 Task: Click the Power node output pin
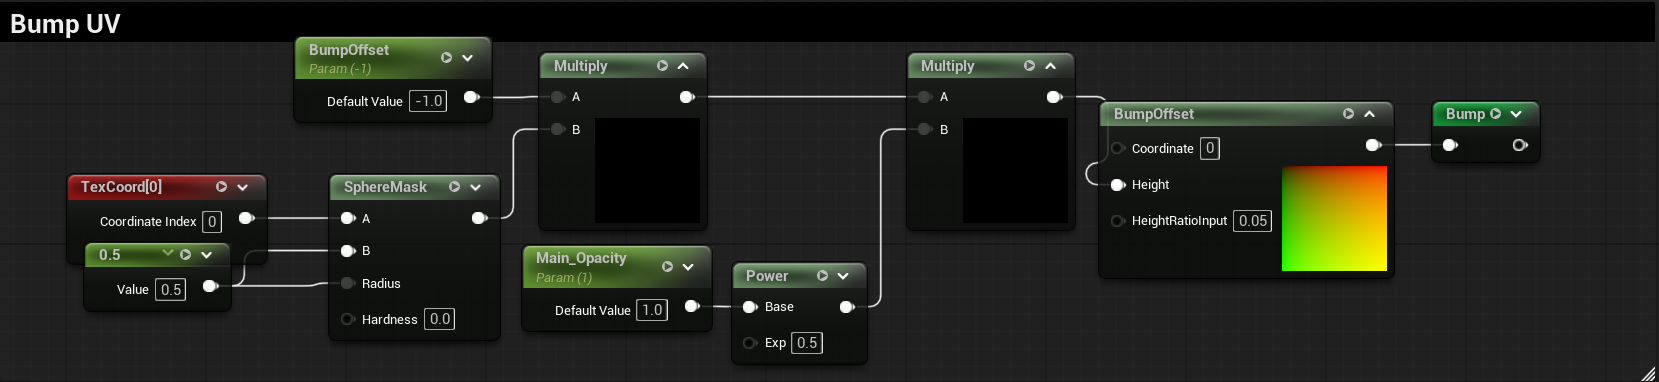847,307
